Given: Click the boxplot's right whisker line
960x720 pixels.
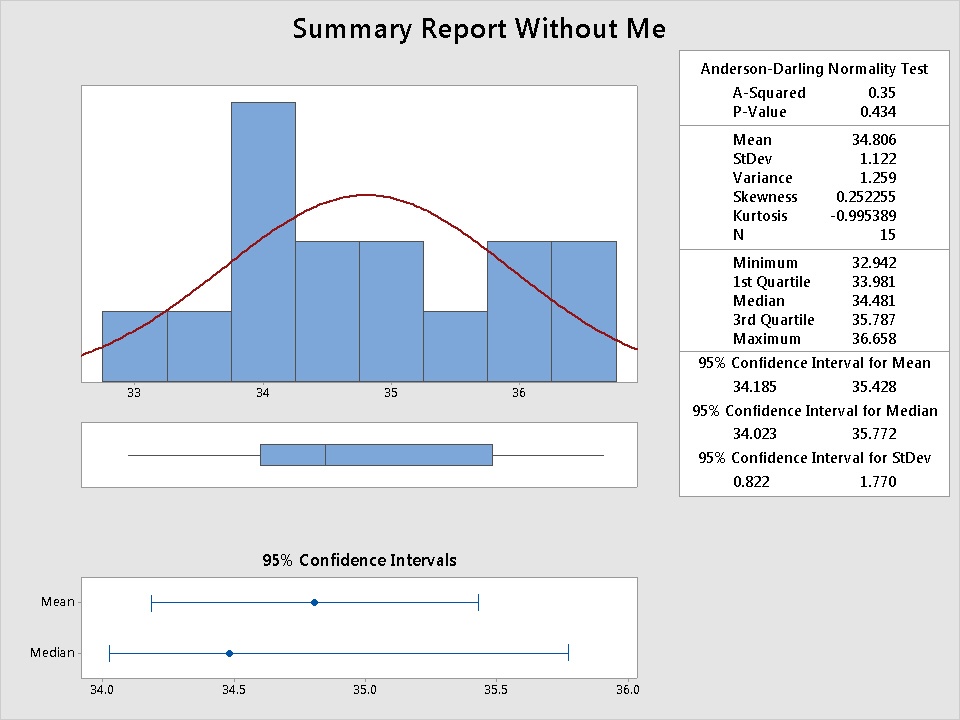Looking at the screenshot, I should 548,455.
